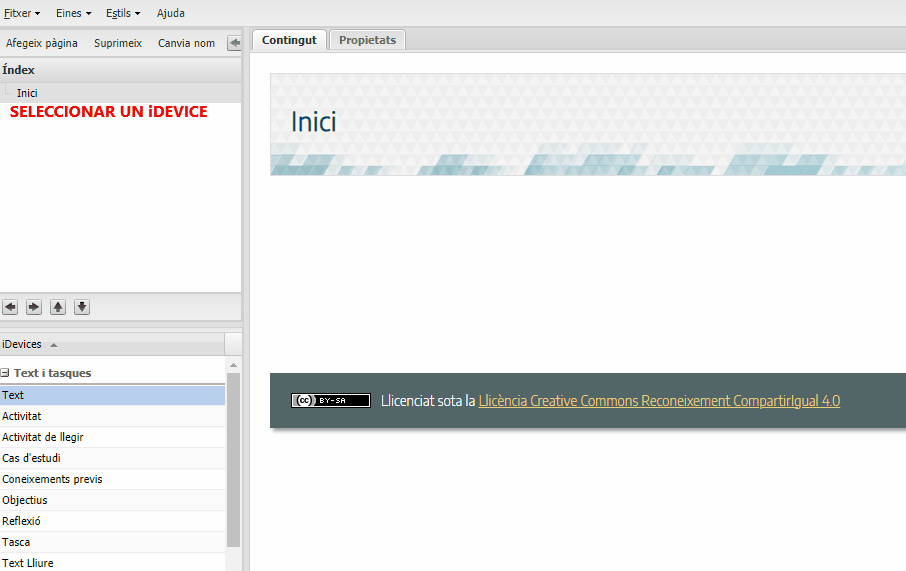Viewport: 906px width, 571px height.
Task: Select the Reflexió iDevice
Action: tap(112, 521)
